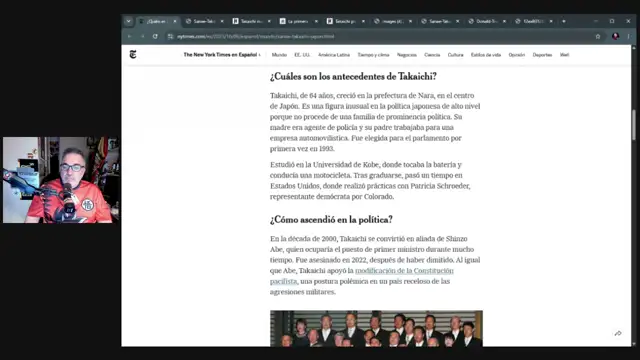This screenshot has width=640, height=360.
Task: Close the last tab before the plus button
Action: [551, 21]
